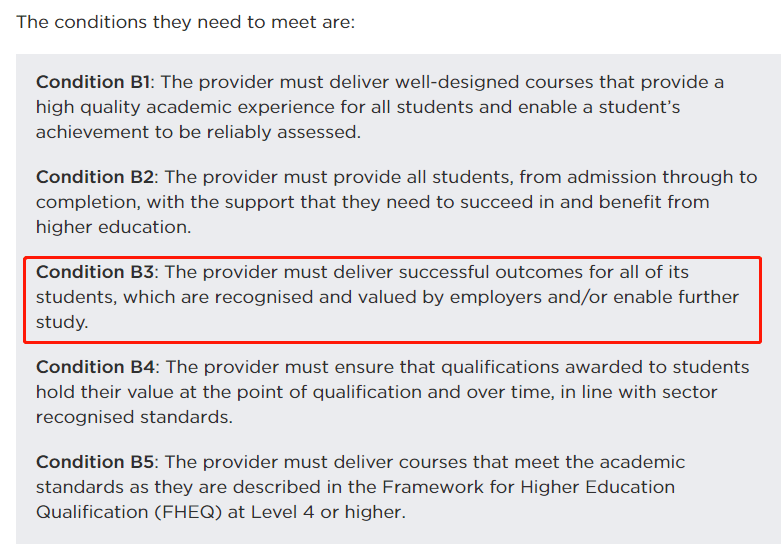Click 'Framework for Higher Education' in B5

pos(528,487)
